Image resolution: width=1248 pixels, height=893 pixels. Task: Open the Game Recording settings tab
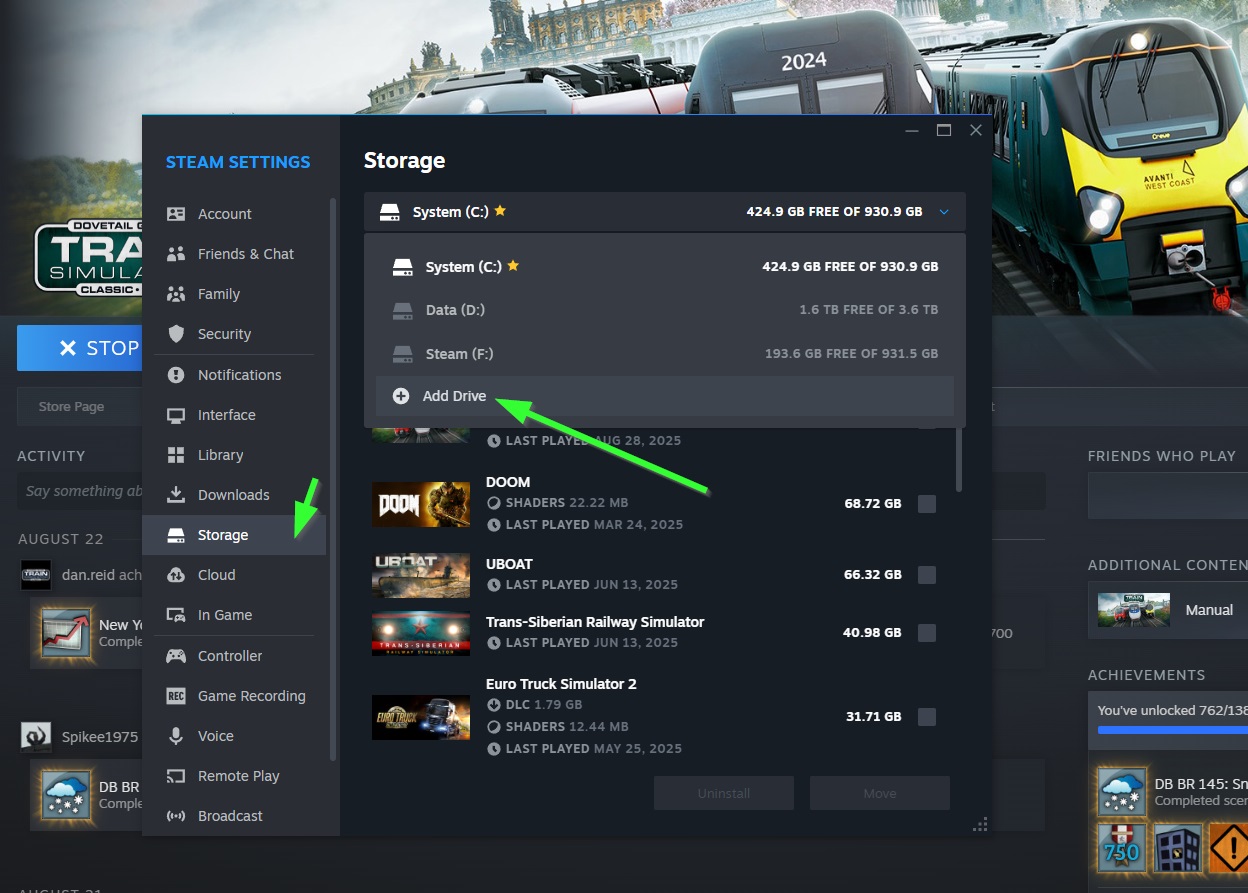pyautogui.click(x=234, y=696)
